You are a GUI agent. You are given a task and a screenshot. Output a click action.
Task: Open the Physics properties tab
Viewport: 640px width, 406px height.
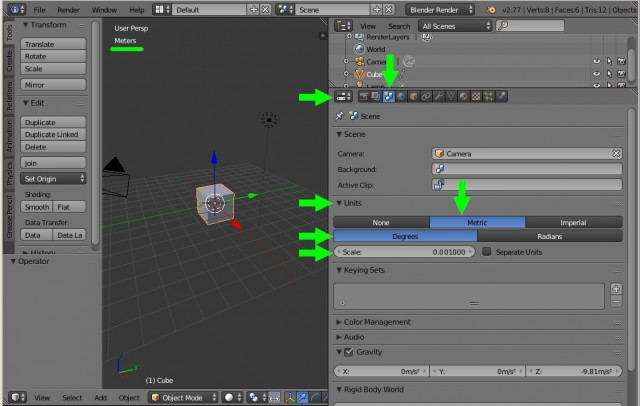click(501, 96)
